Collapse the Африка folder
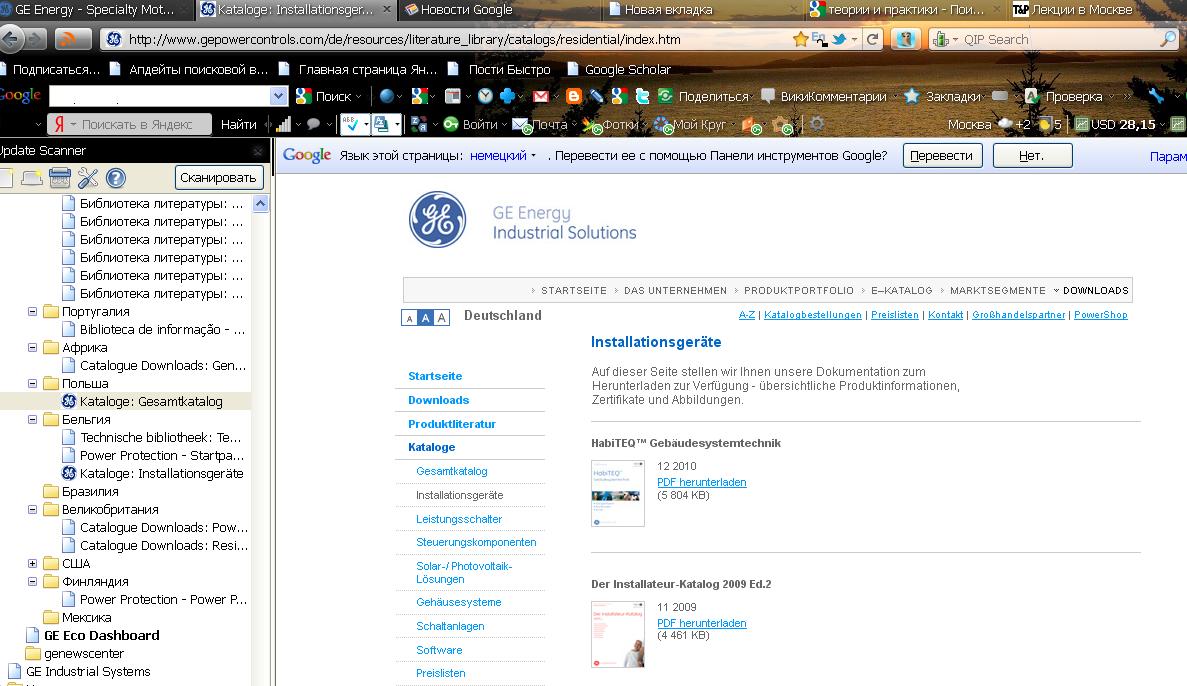The image size is (1187, 686). 33,348
